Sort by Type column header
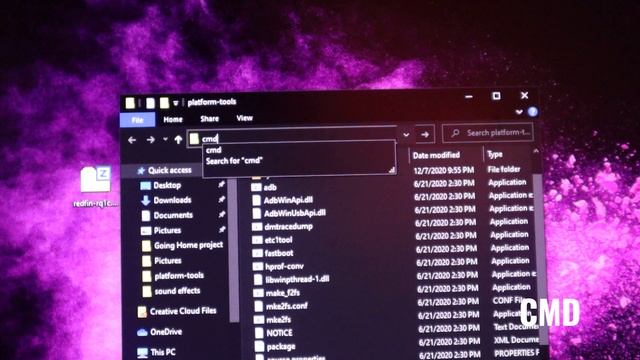This screenshot has width=640, height=360. point(495,155)
